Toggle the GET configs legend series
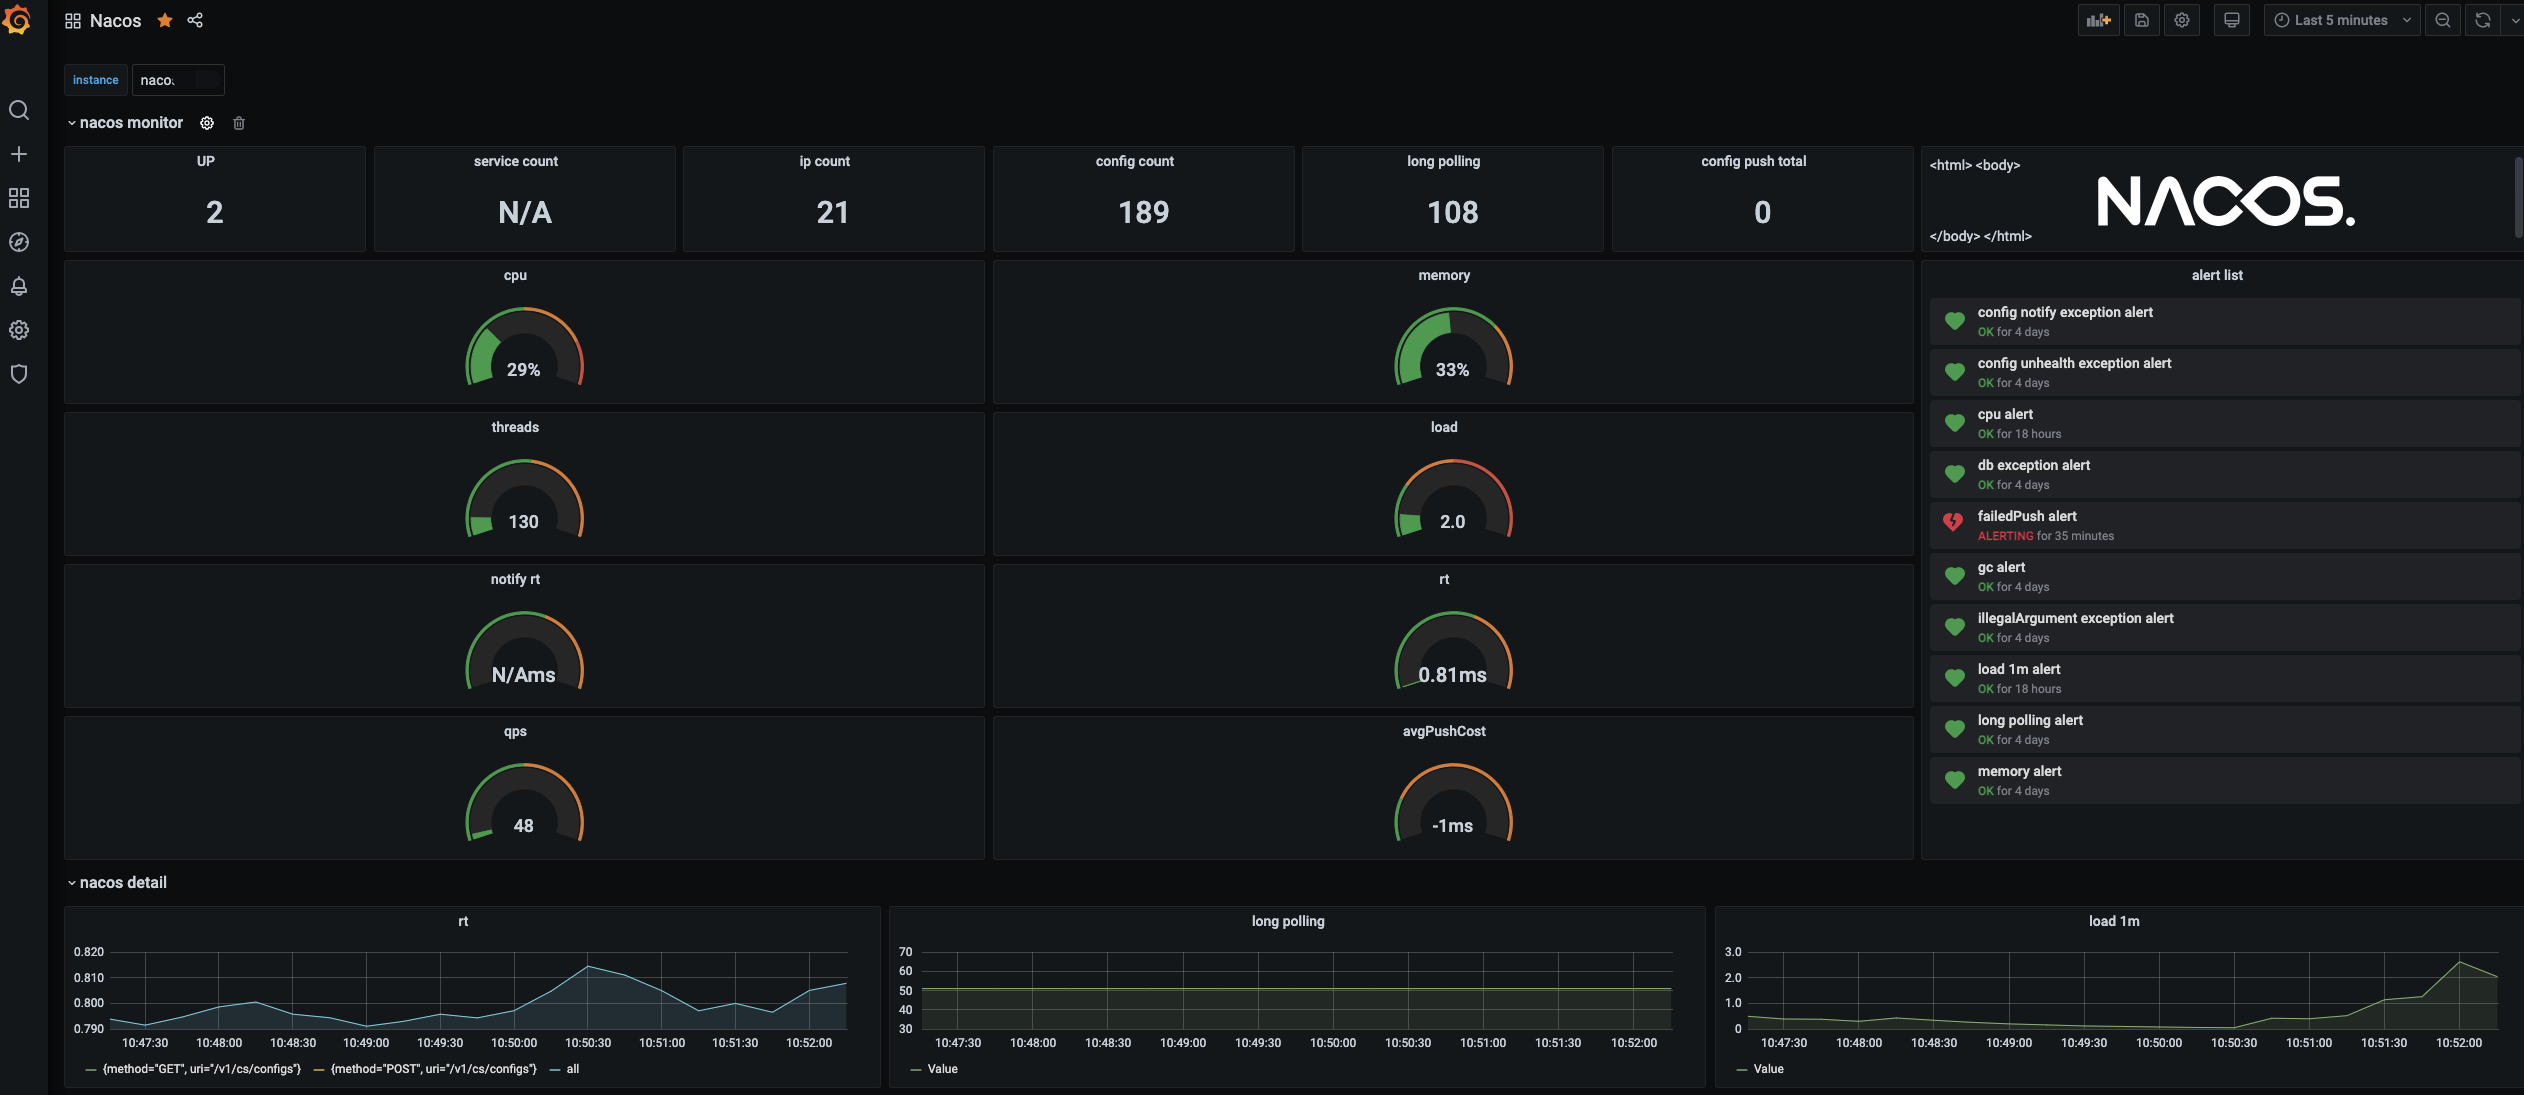Image resolution: width=2524 pixels, height=1095 pixels. [x=201, y=1069]
